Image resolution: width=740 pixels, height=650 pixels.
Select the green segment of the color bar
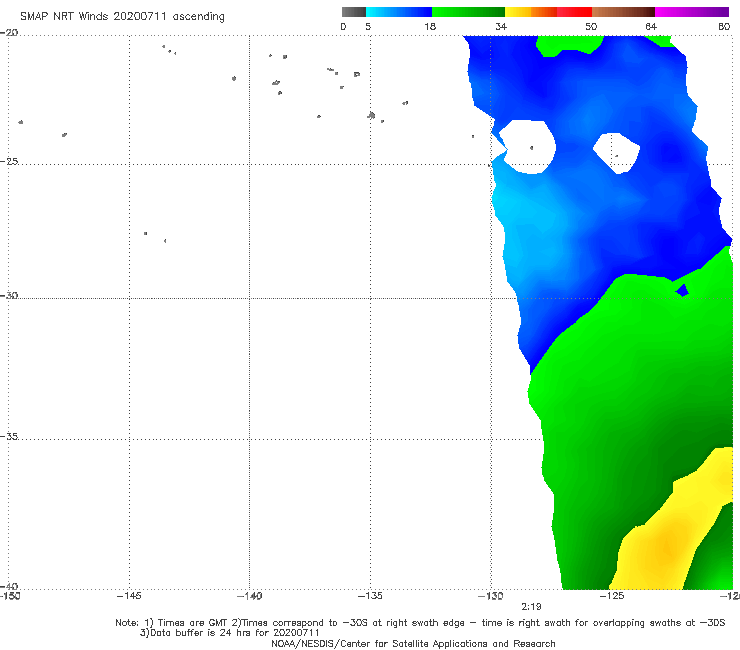(468, 12)
